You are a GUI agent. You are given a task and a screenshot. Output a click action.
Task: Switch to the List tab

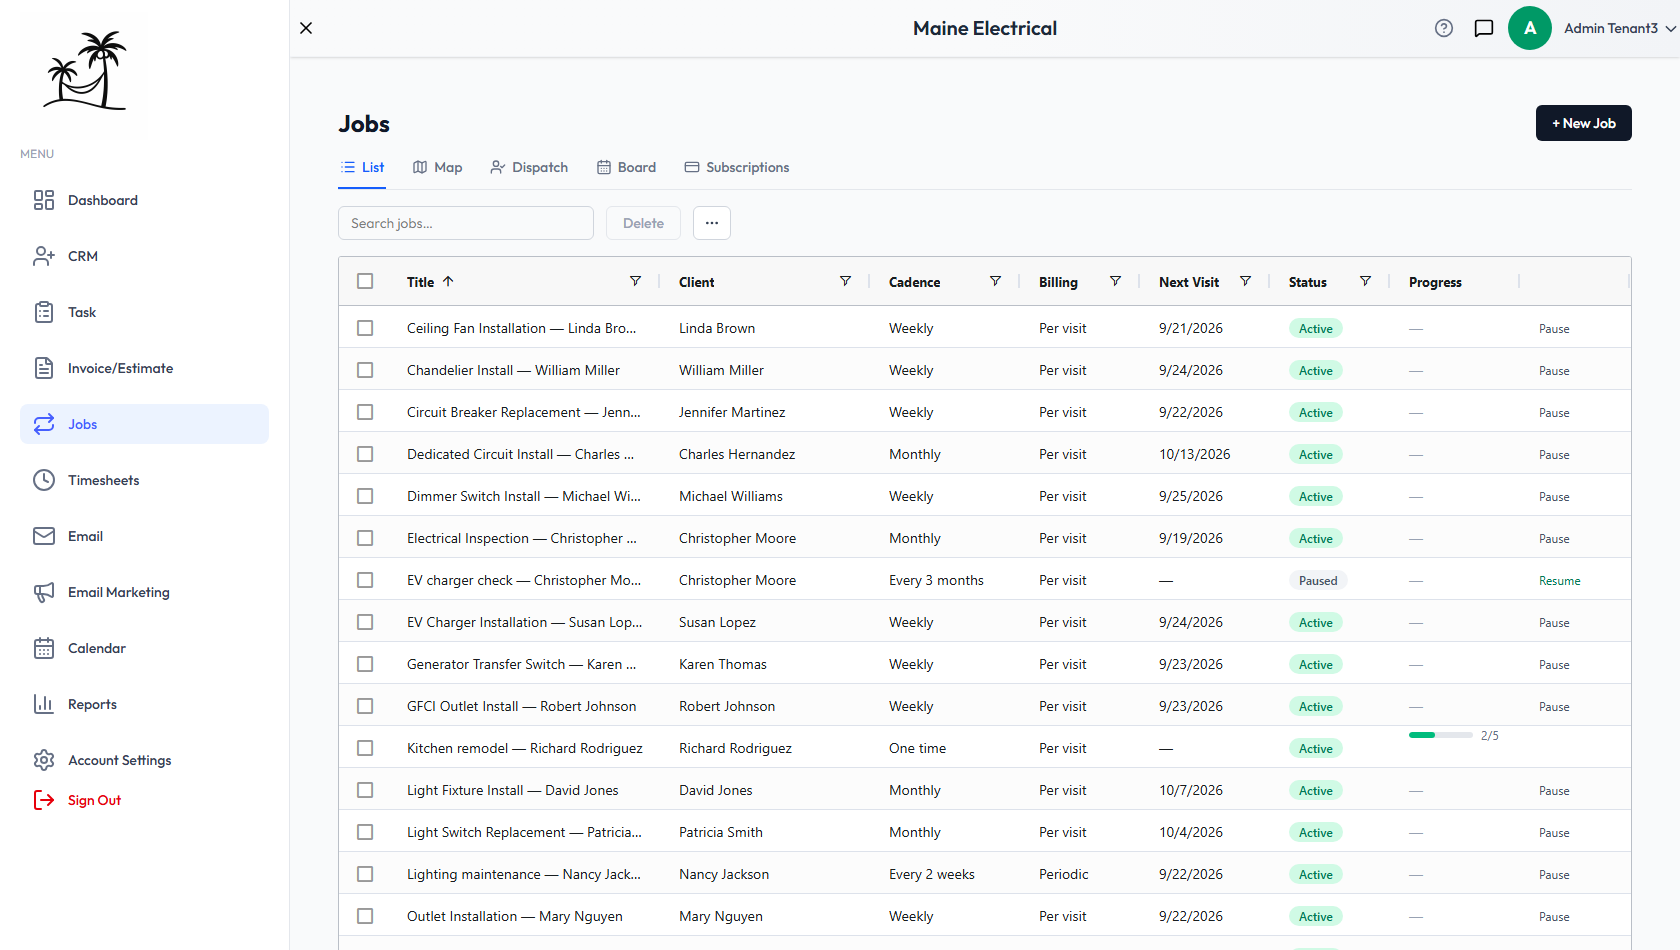point(362,167)
